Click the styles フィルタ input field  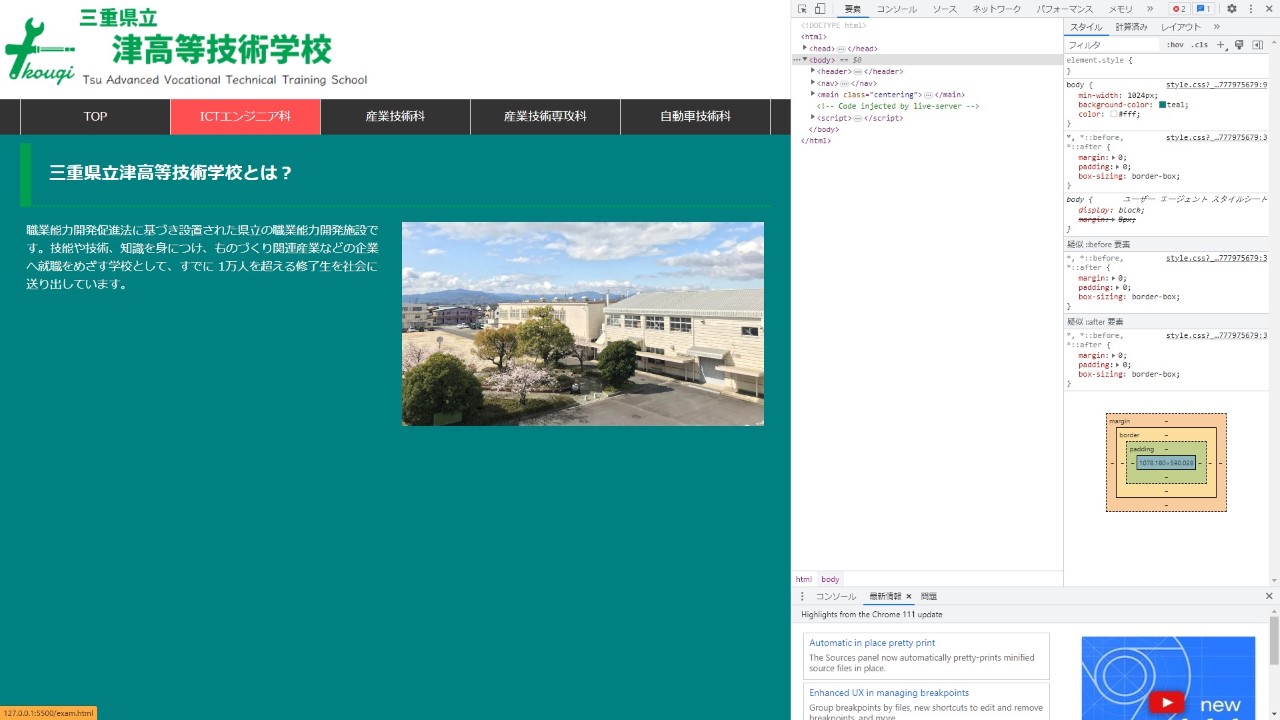pyautogui.click(x=1110, y=45)
